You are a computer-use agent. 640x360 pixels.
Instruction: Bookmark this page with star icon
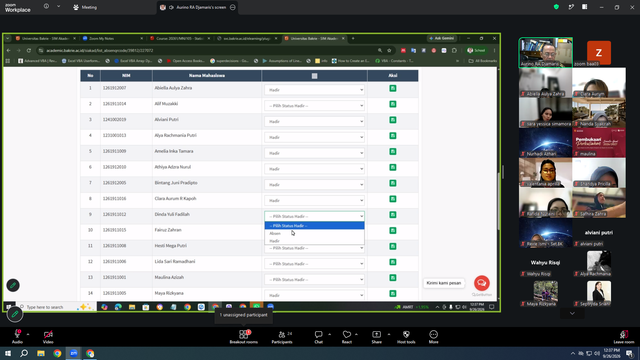click(389, 51)
